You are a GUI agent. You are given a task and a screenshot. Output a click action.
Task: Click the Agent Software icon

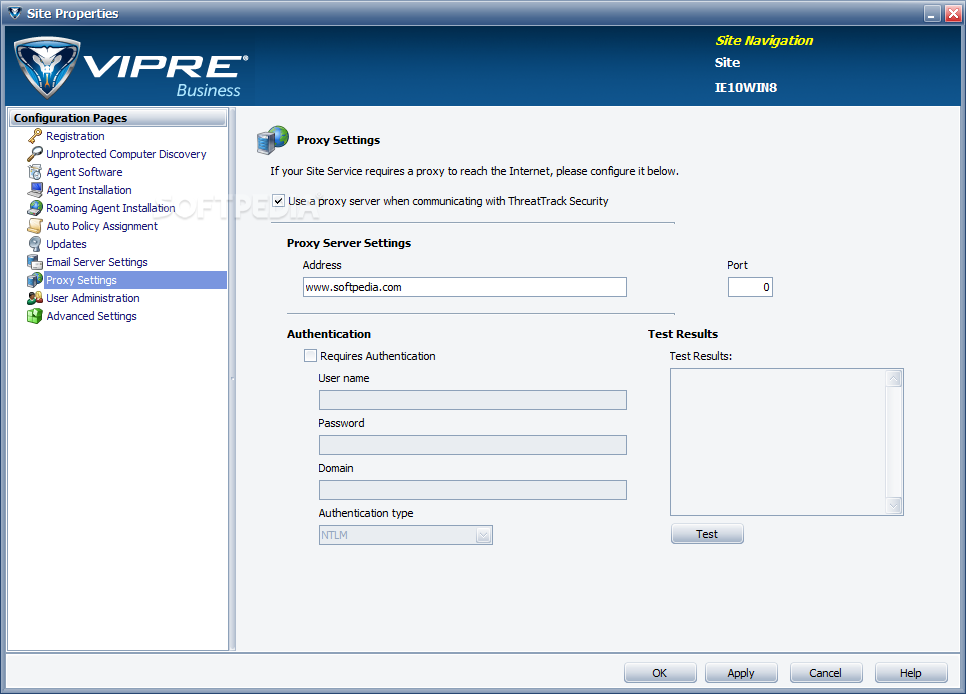pos(35,172)
